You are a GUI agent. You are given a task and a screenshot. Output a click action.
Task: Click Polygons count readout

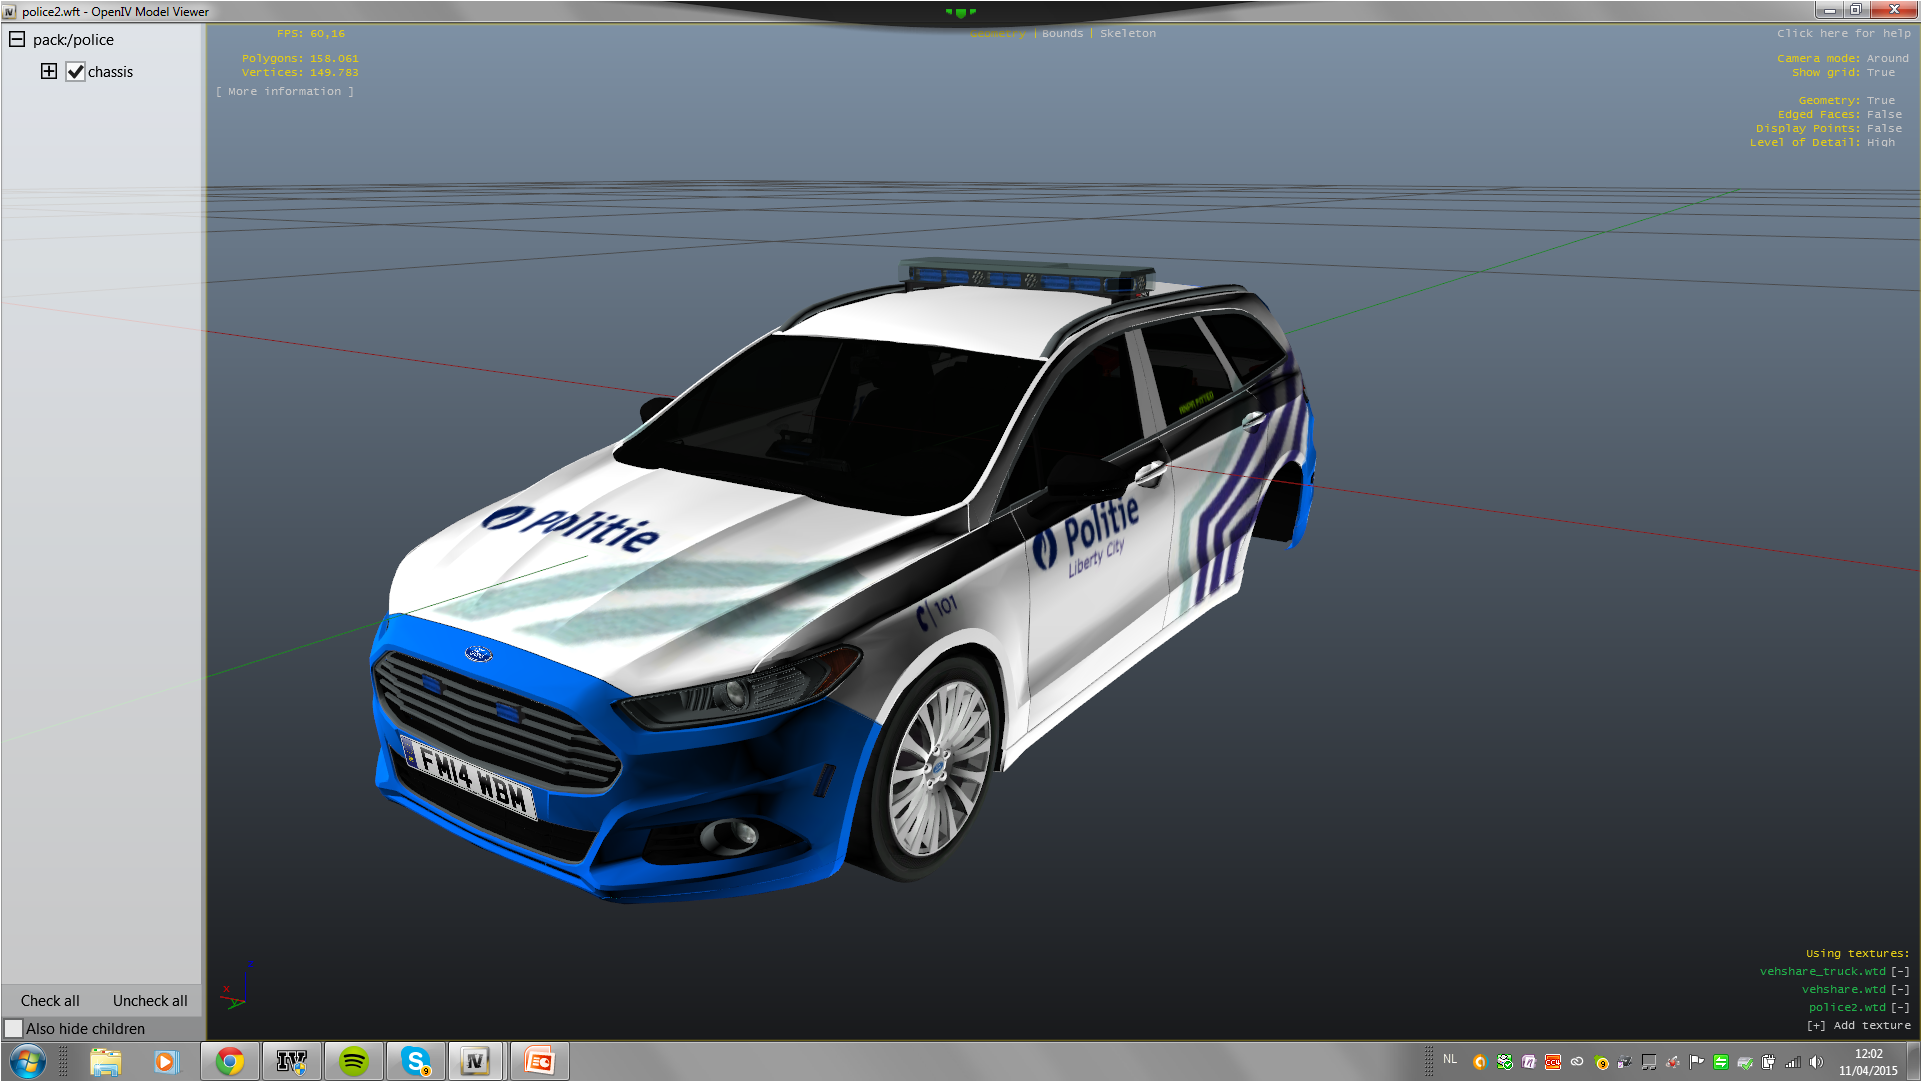pos(300,58)
